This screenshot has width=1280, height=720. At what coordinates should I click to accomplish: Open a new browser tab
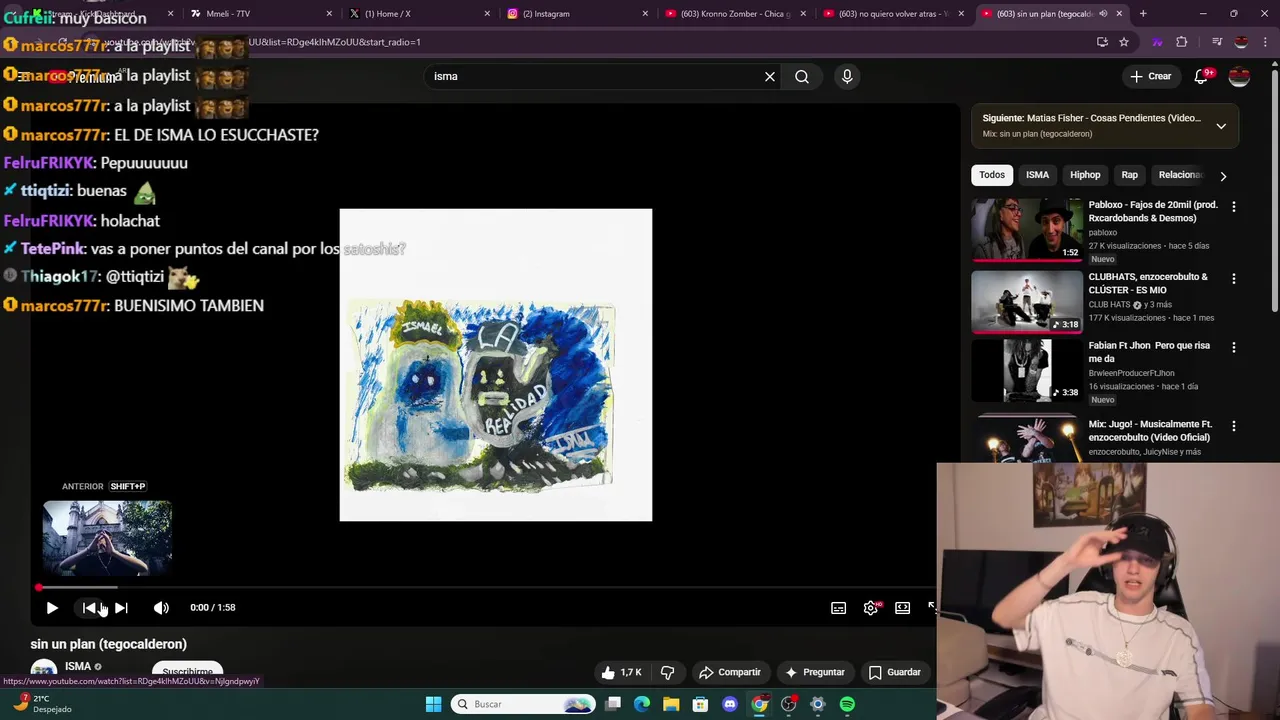click(x=1143, y=14)
